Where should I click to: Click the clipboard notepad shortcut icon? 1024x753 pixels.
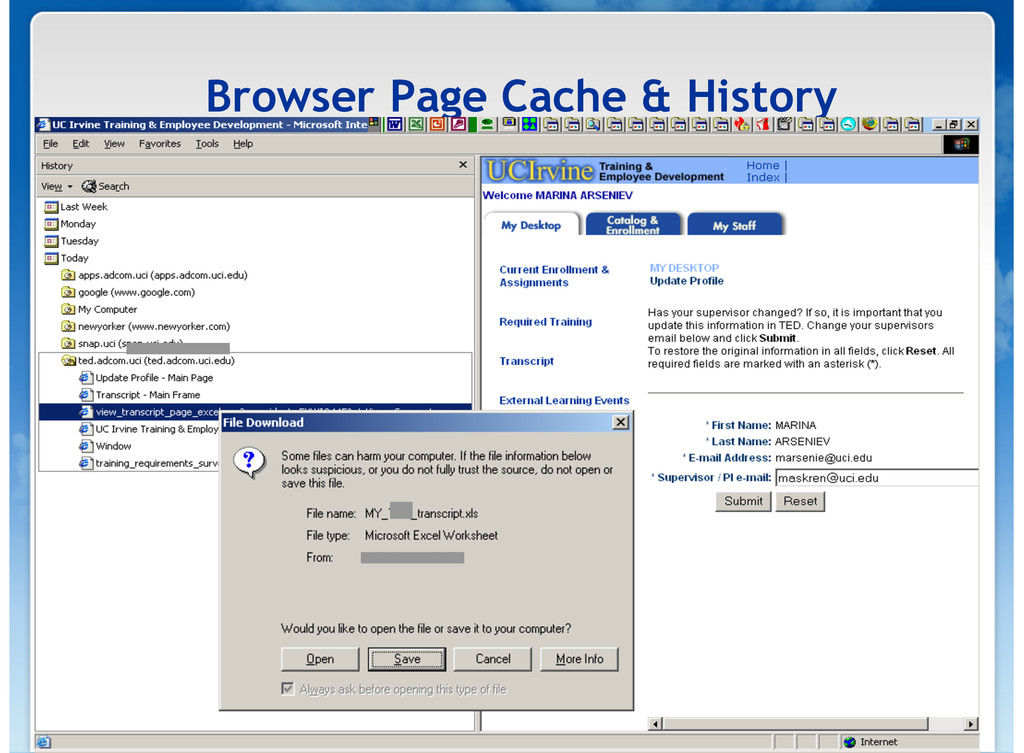click(x=784, y=124)
